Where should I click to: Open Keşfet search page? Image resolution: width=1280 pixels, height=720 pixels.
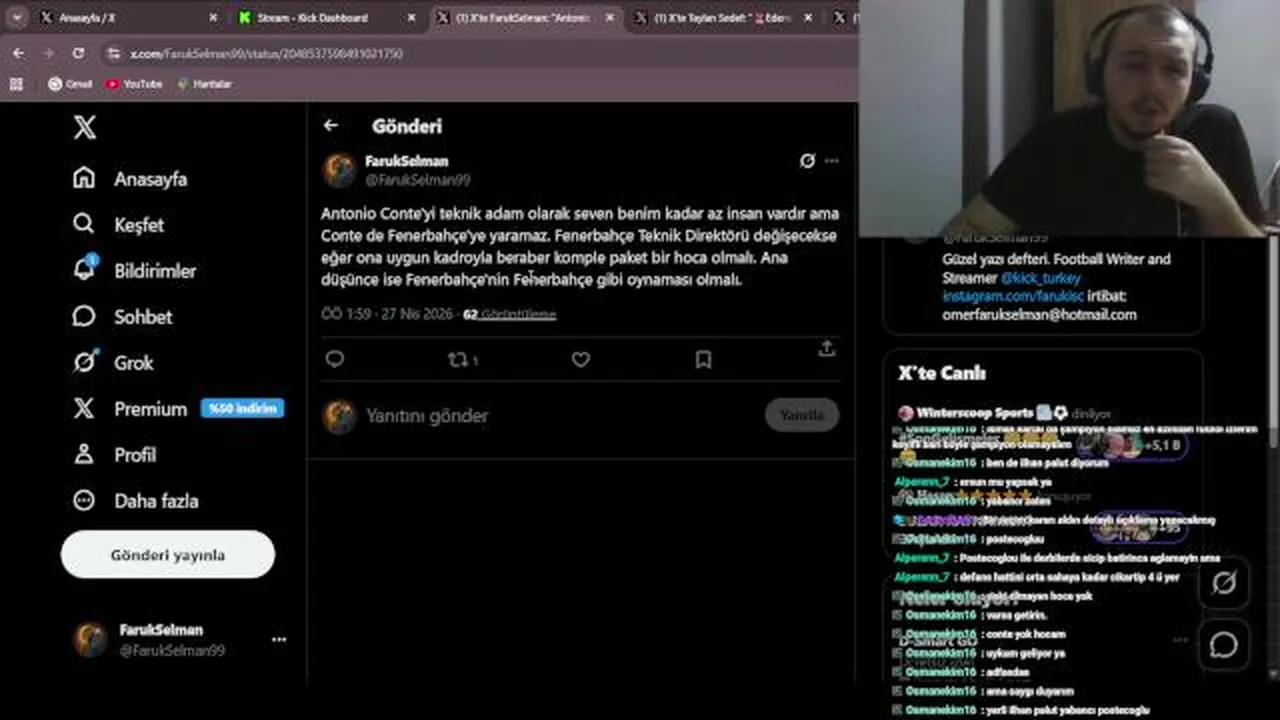[118, 225]
